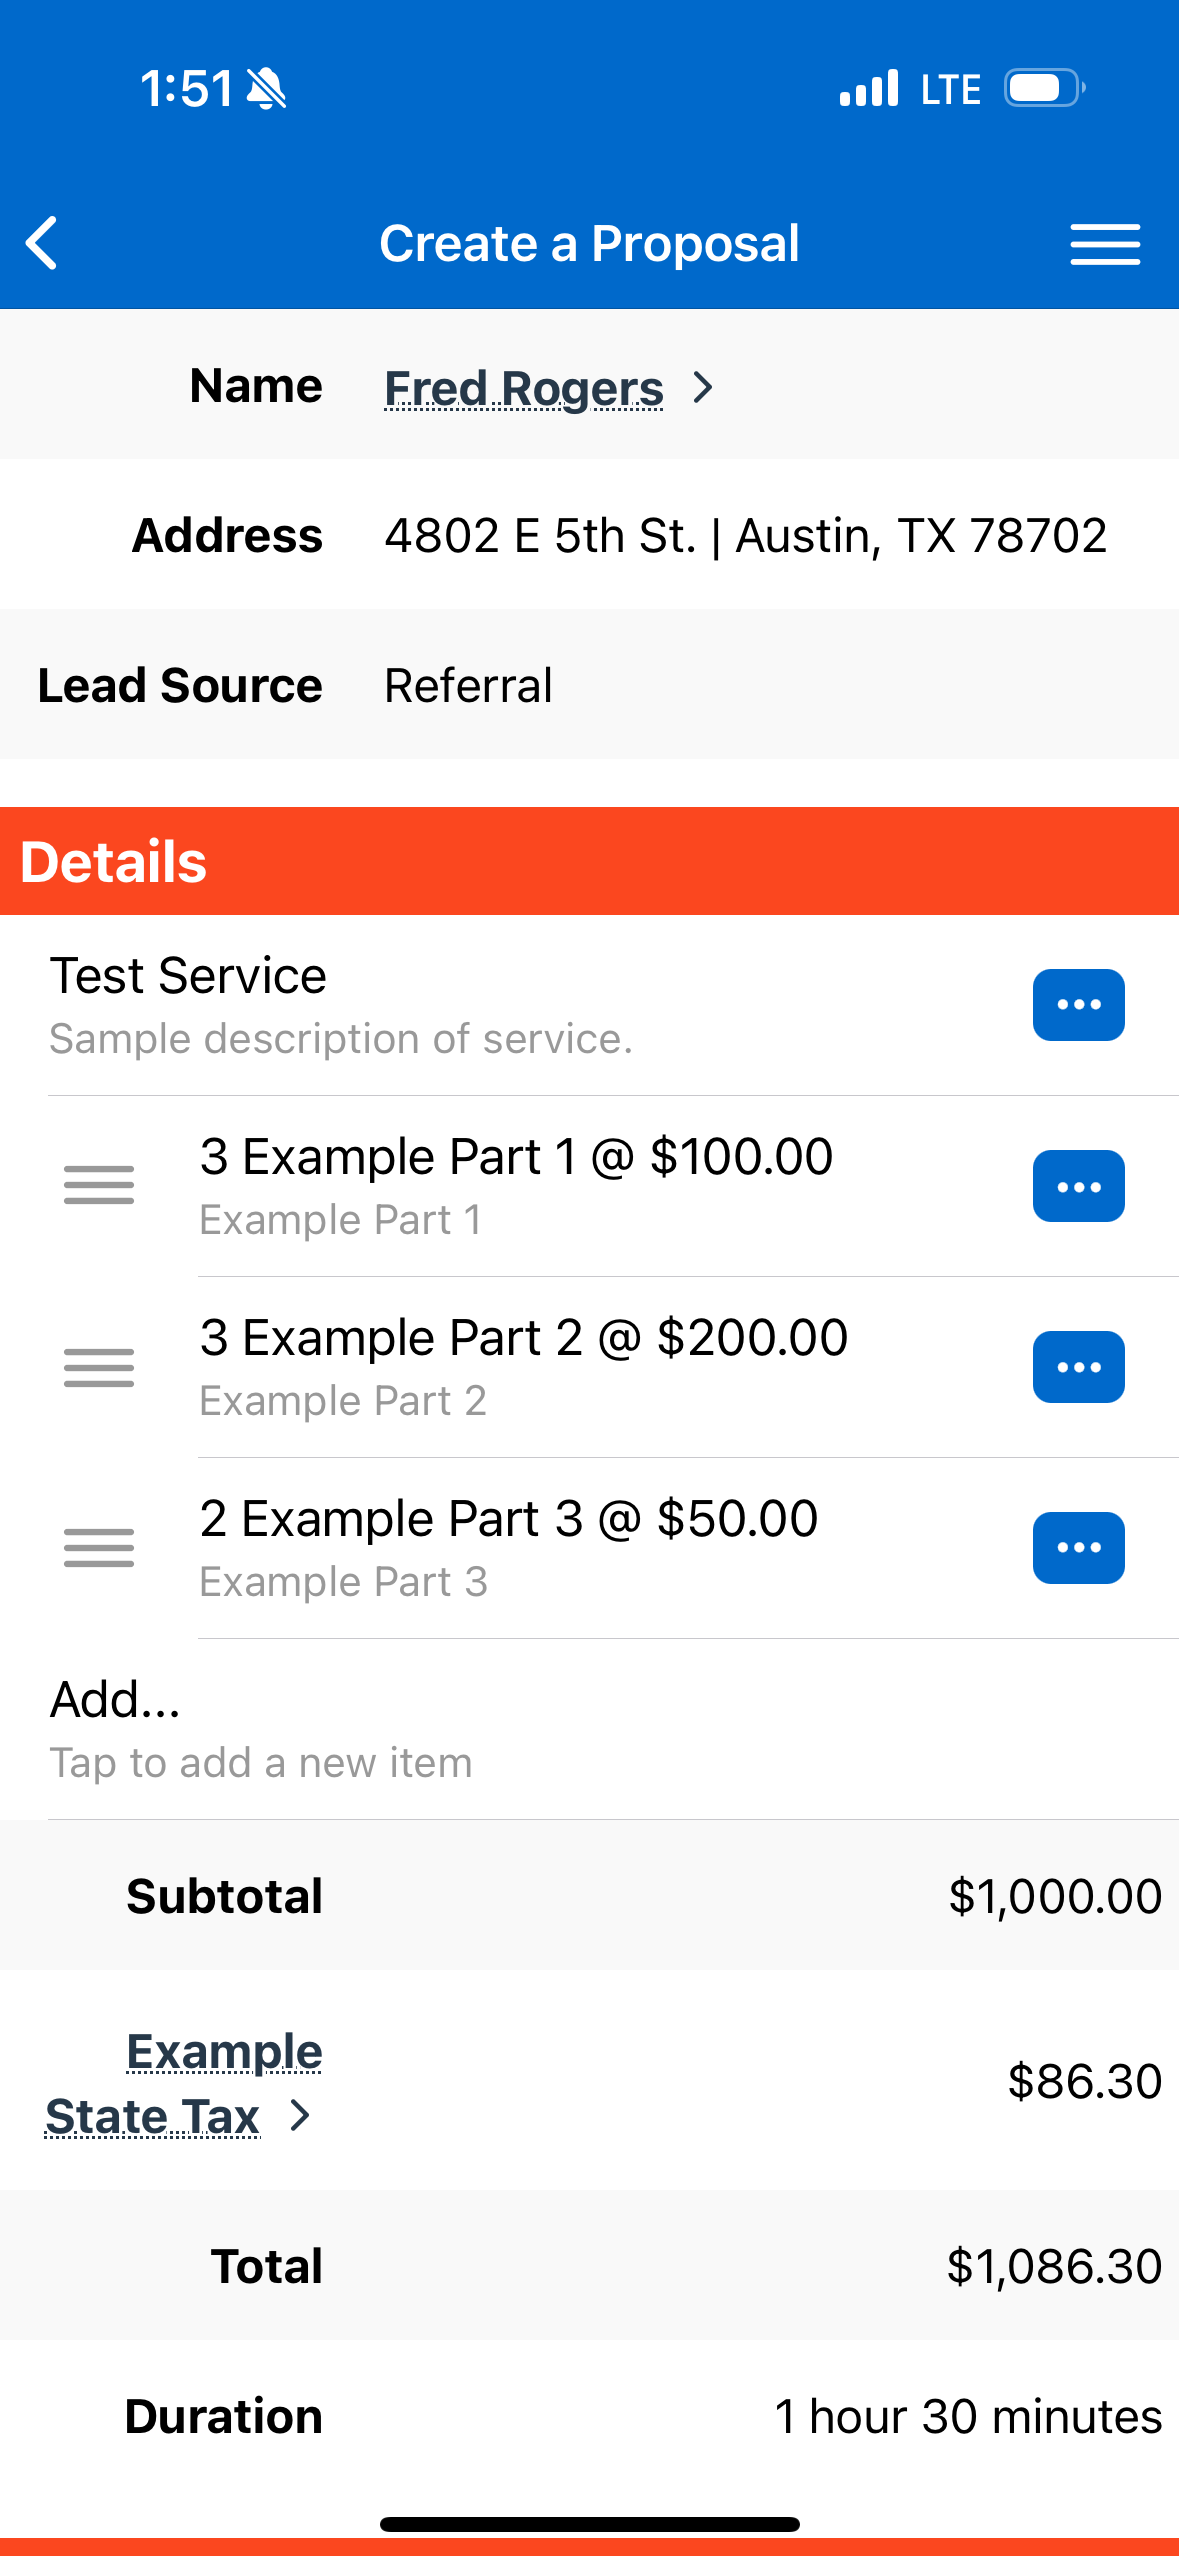Grab reorder handle for Example Part 1
1179x2556 pixels.
[99, 1186]
